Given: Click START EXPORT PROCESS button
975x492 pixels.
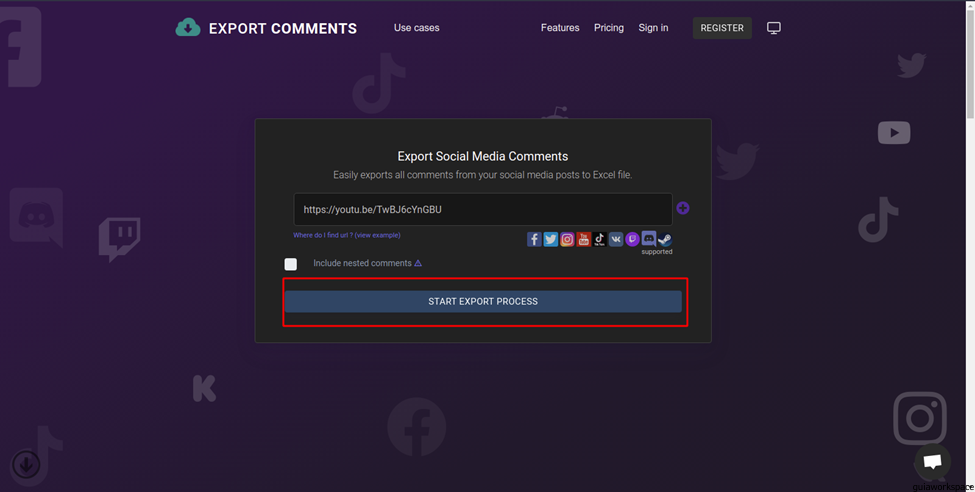Looking at the screenshot, I should pos(483,301).
